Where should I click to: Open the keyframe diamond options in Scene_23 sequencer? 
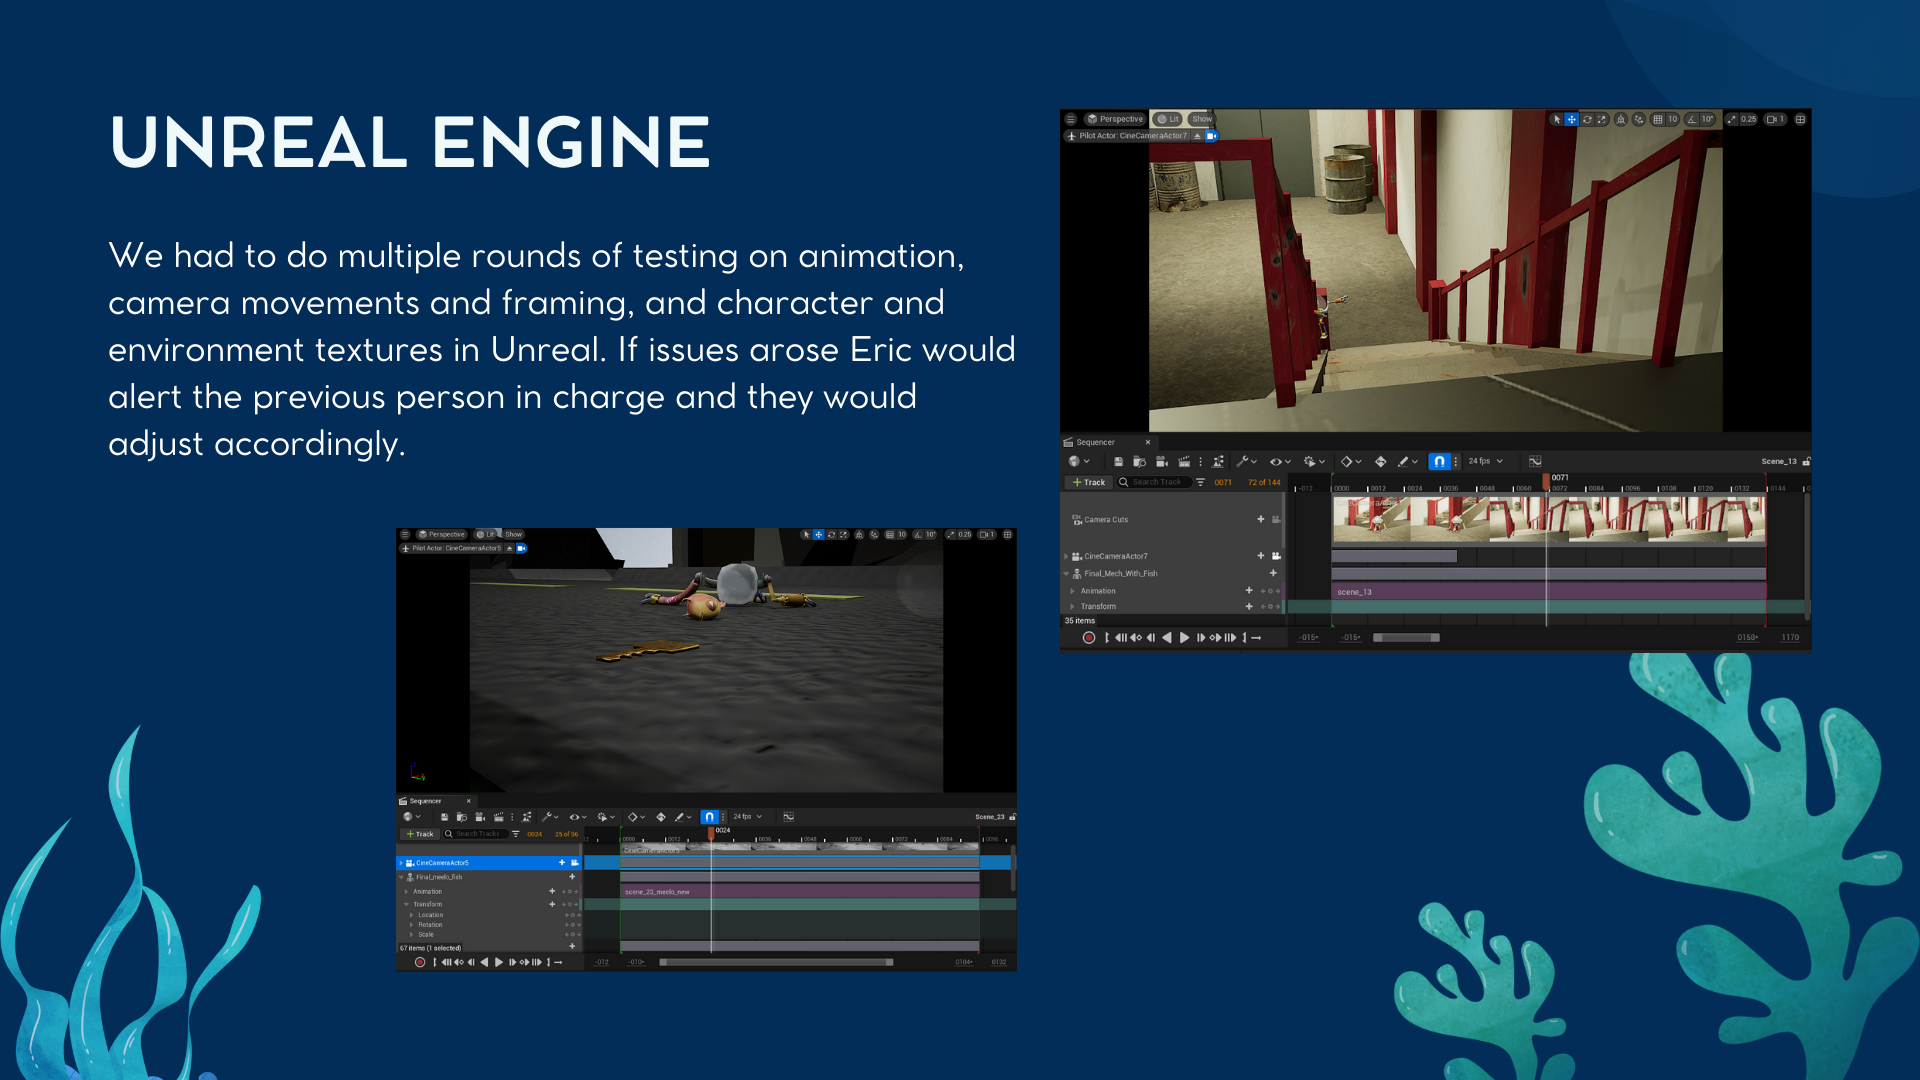[635, 817]
